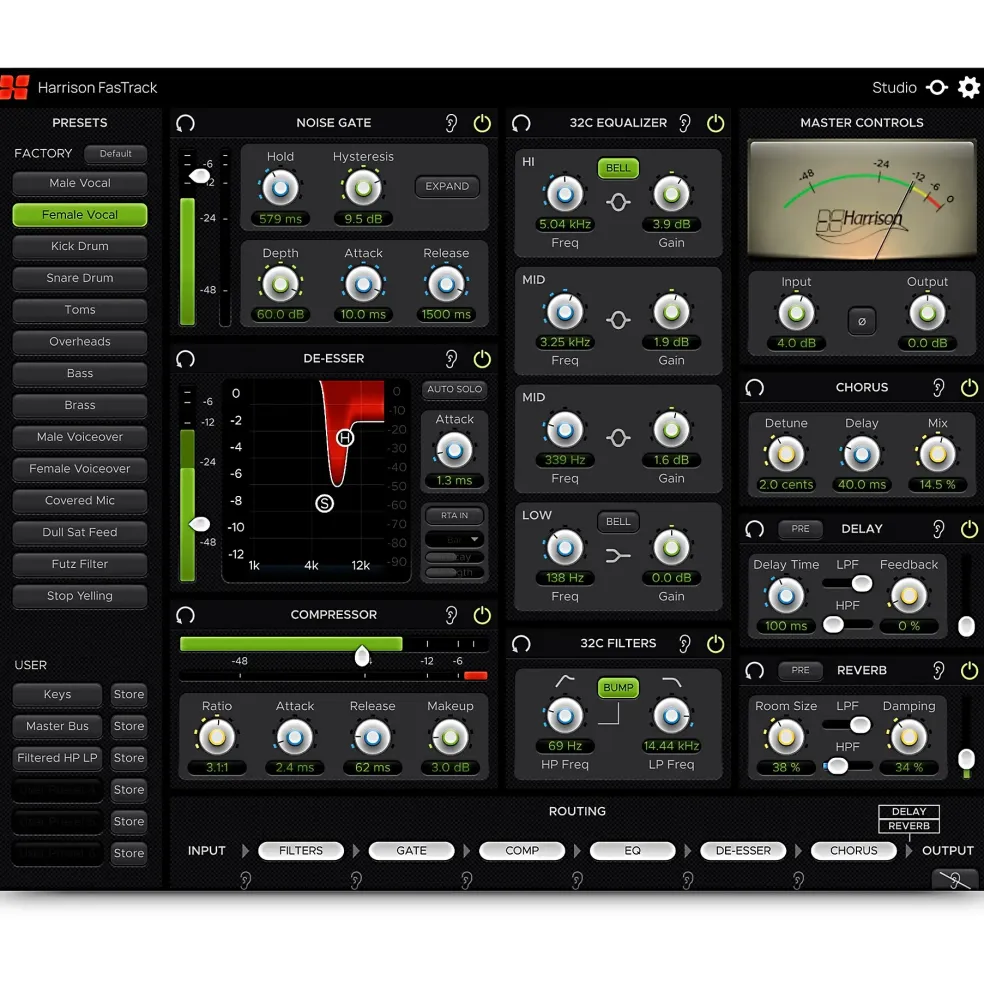984x985 pixels.
Task: Toggle Noise Gate power button
Action: (482, 123)
